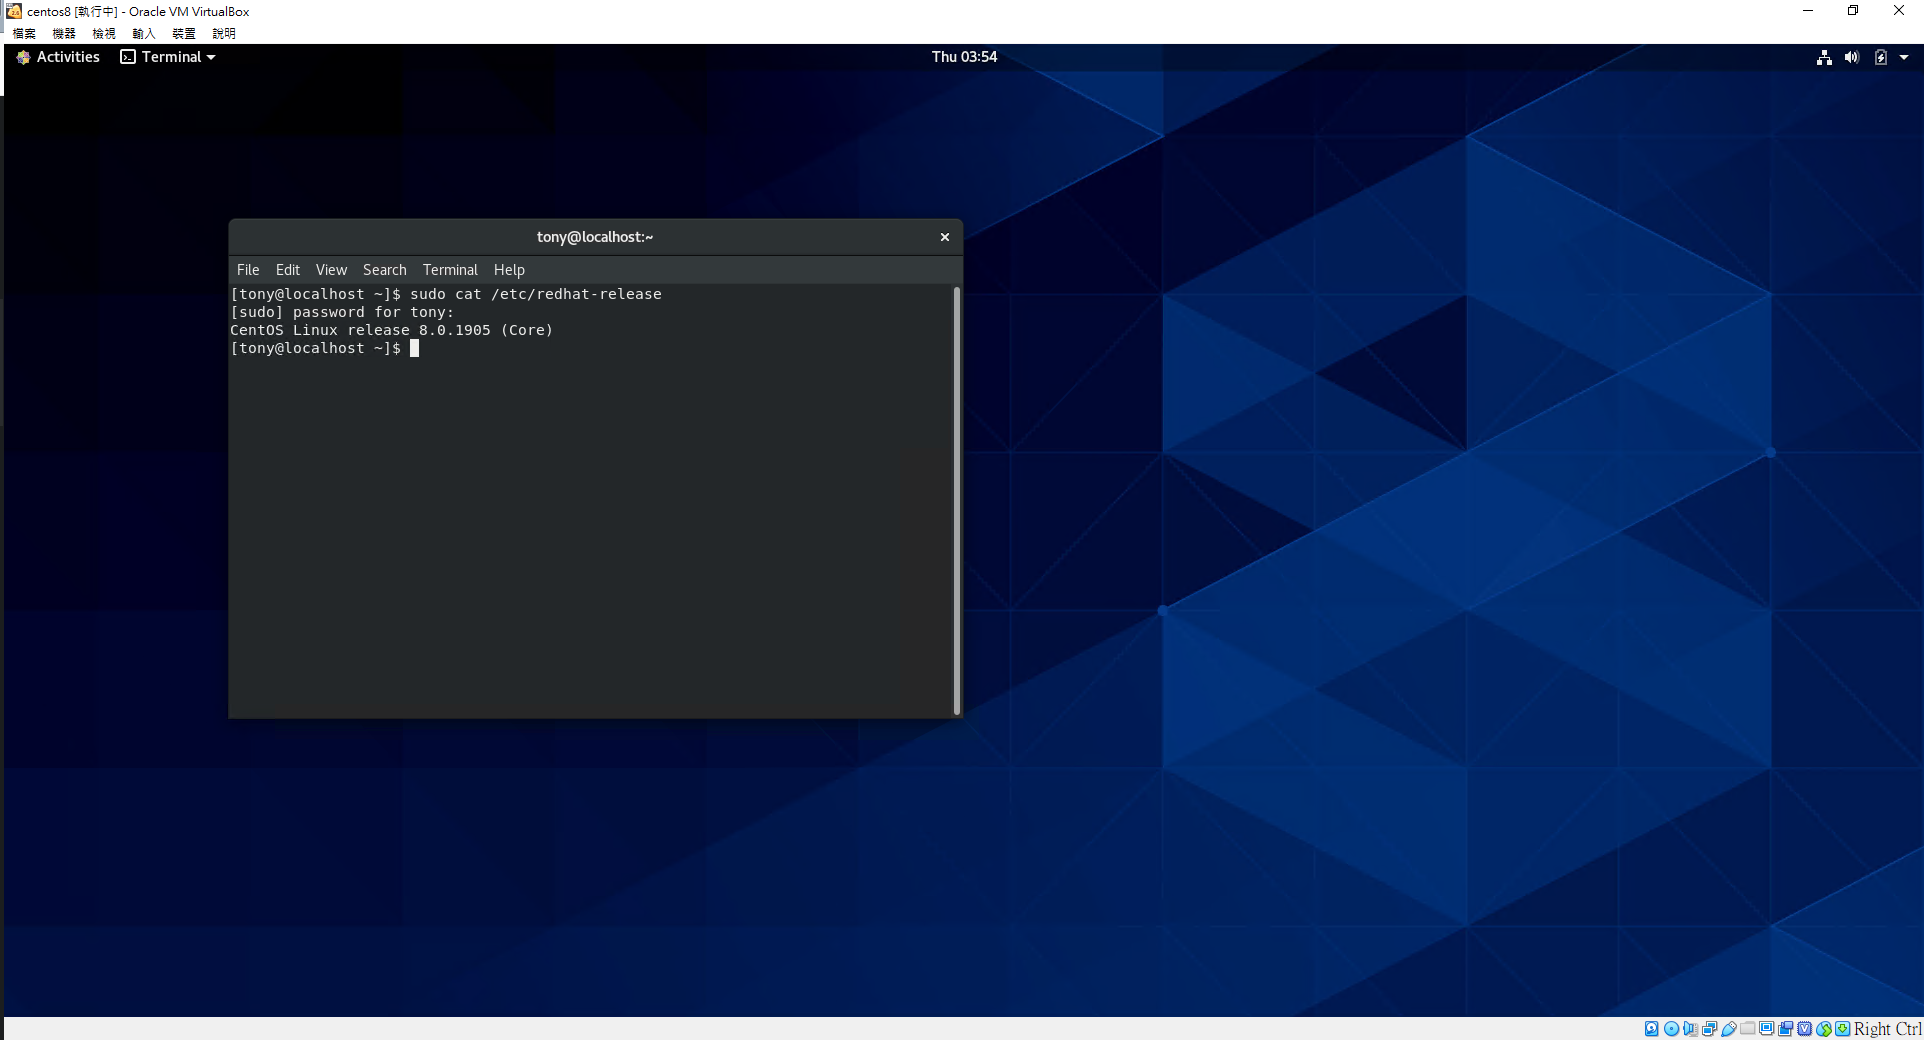Expand the GNOME system menu arrow
Screen dimensions: 1924x1040
1904,58
